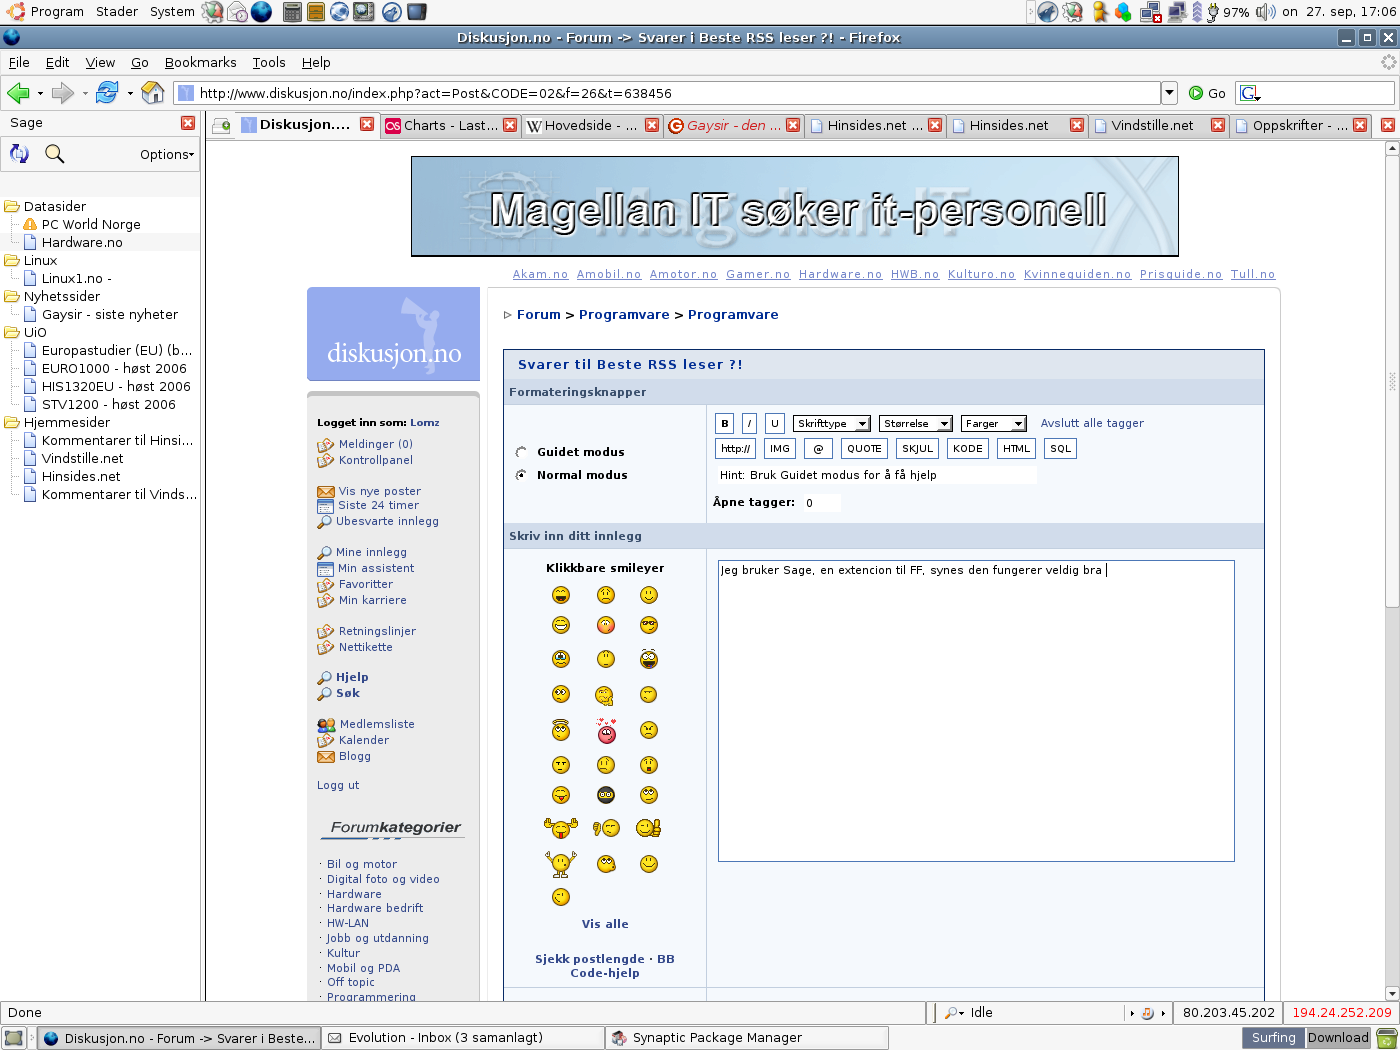Click the Ubuntu Program menu logo
This screenshot has height=1050, width=1400.
[x=14, y=12]
